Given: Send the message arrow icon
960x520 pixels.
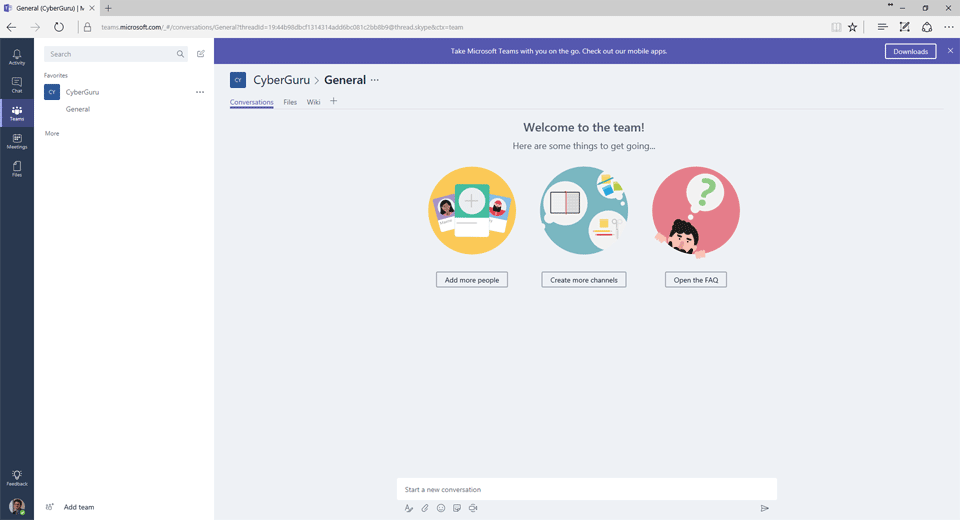Looking at the screenshot, I should (x=765, y=508).
